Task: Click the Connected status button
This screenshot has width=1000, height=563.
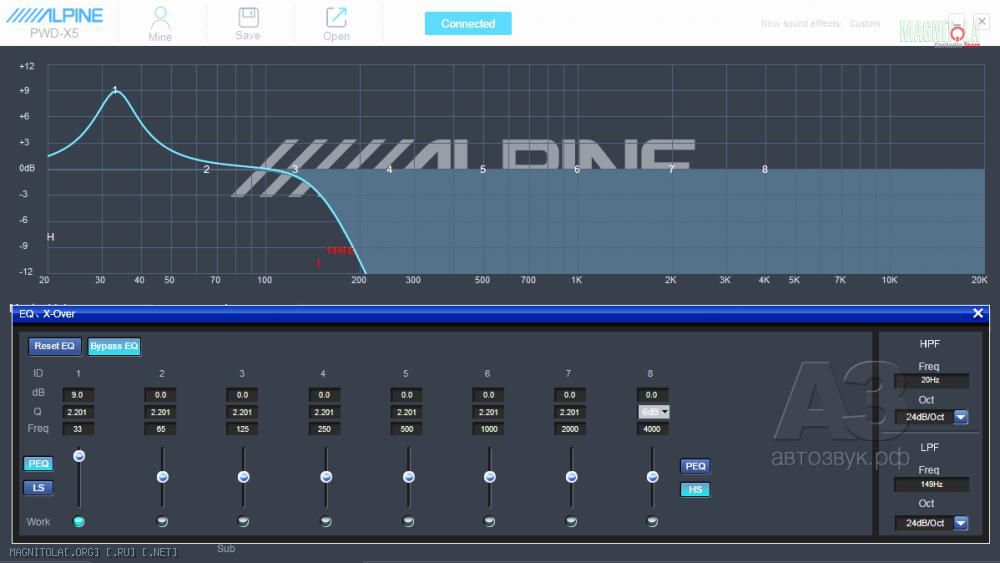Action: tap(468, 24)
